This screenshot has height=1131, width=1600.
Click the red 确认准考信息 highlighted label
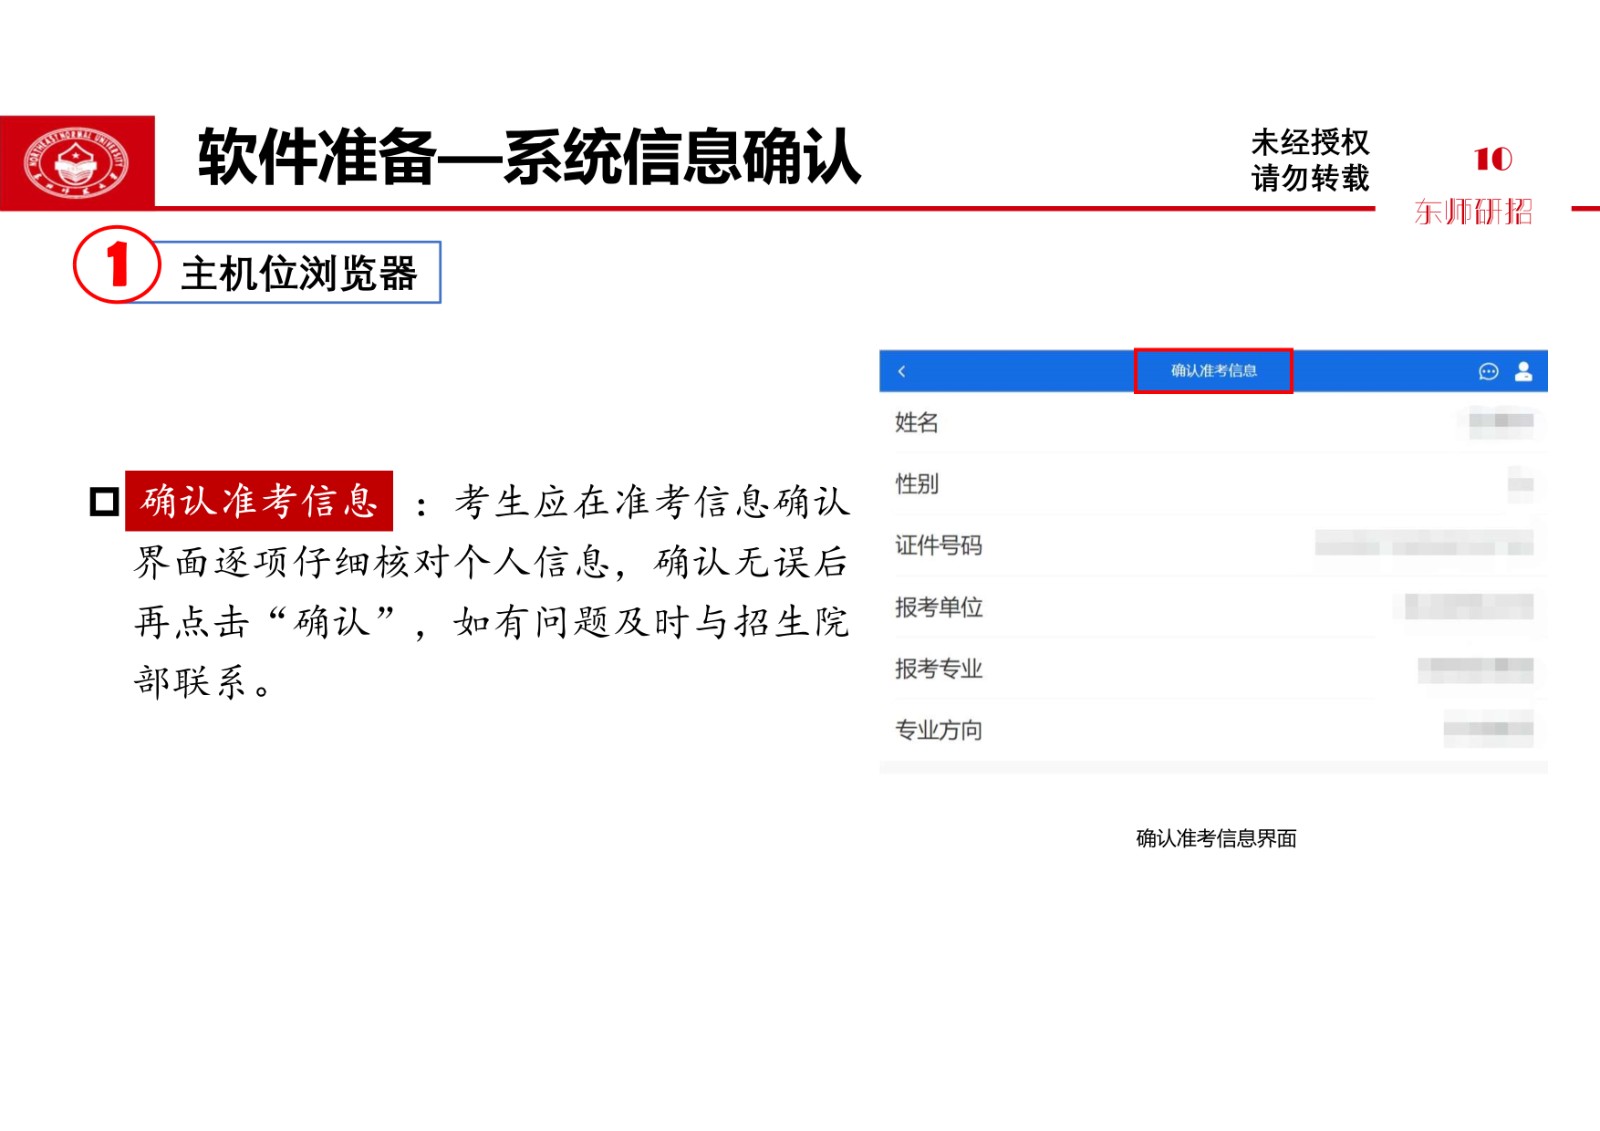259,501
